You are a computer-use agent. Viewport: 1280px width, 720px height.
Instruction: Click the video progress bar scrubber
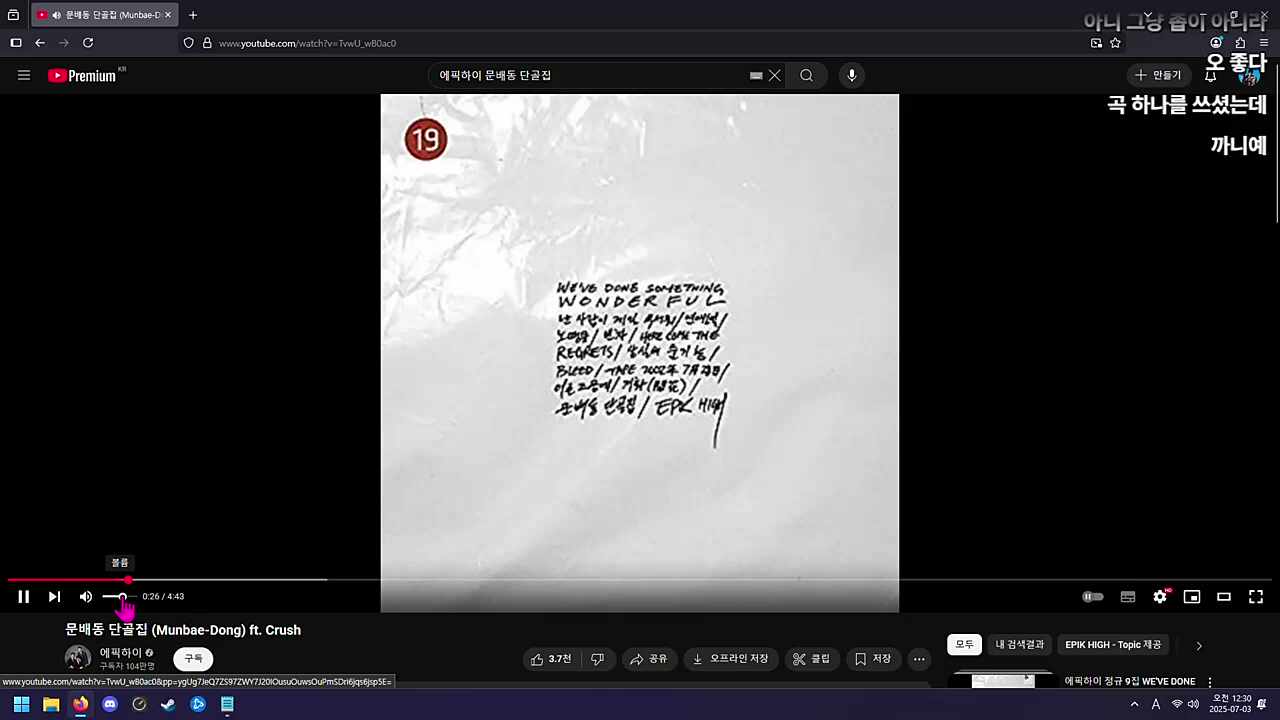[x=128, y=580]
